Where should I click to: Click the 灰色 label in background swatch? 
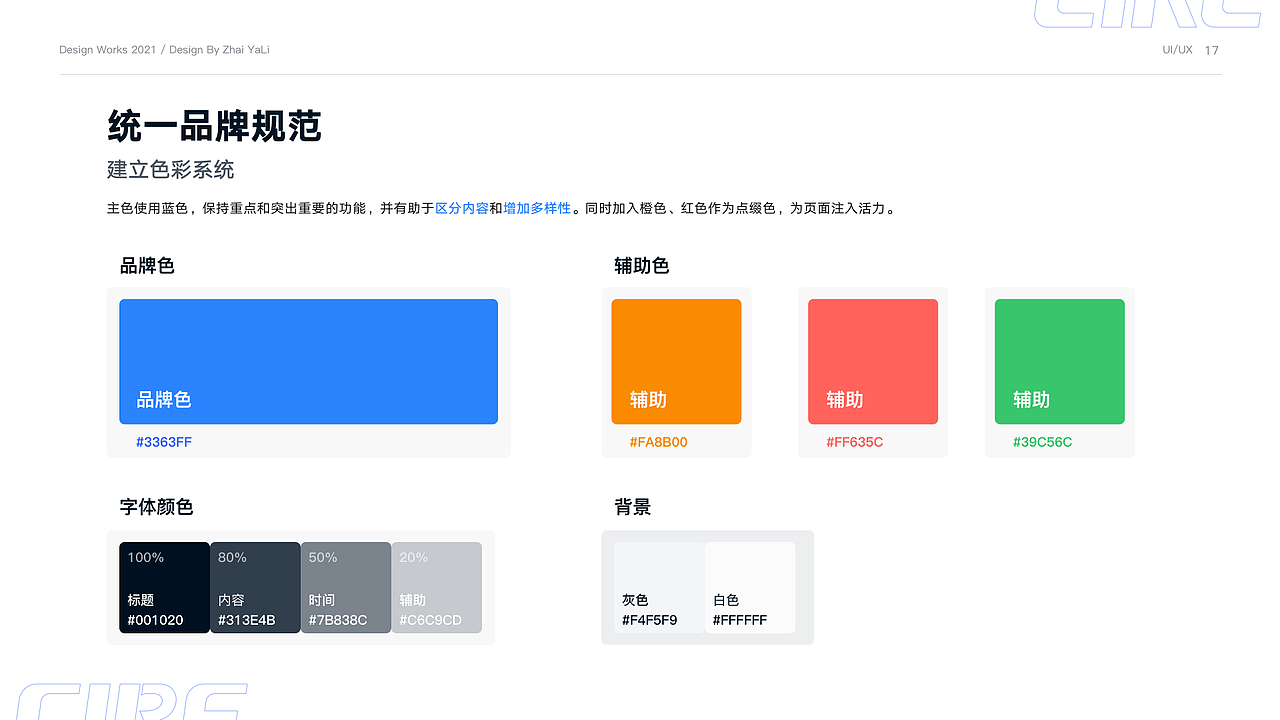pyautogui.click(x=635, y=600)
